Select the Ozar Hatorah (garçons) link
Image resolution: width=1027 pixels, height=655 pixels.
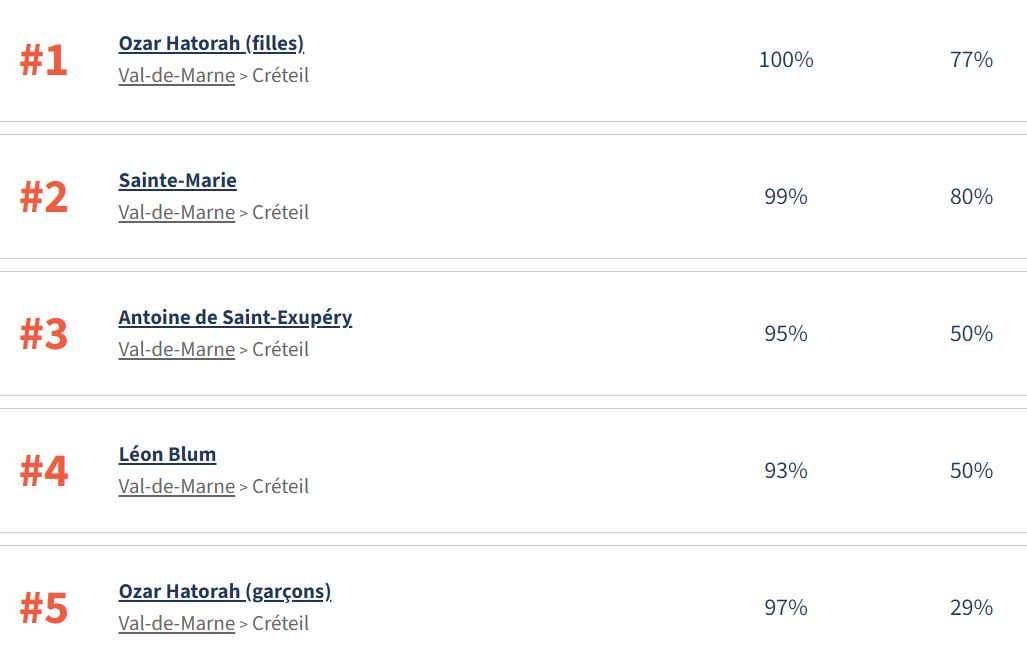coord(224,591)
